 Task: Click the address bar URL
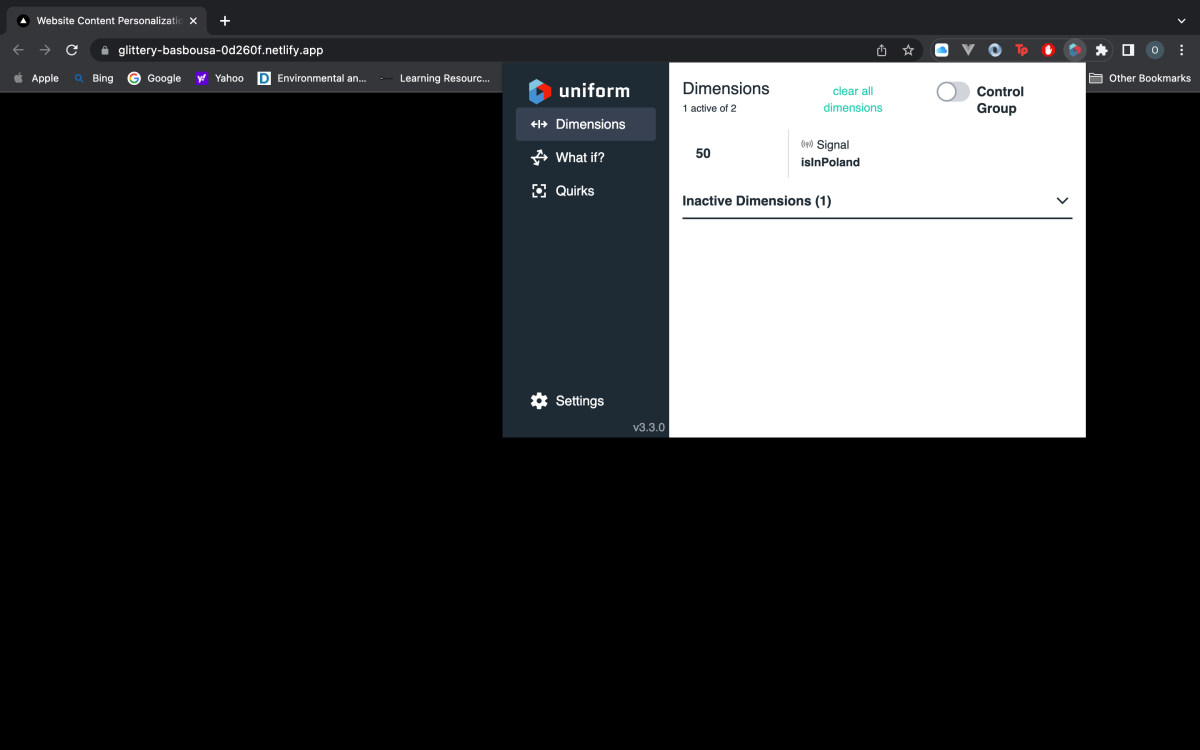point(221,50)
